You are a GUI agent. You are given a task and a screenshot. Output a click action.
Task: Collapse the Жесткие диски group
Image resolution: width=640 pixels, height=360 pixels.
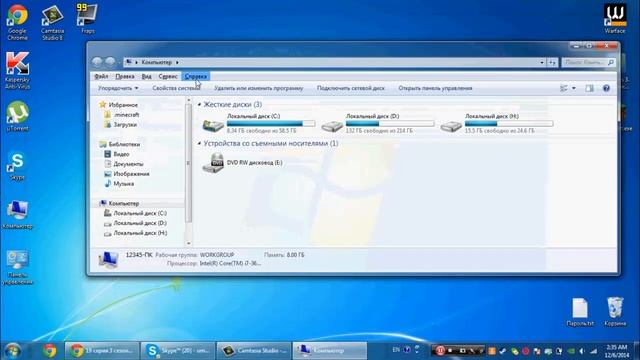point(199,105)
